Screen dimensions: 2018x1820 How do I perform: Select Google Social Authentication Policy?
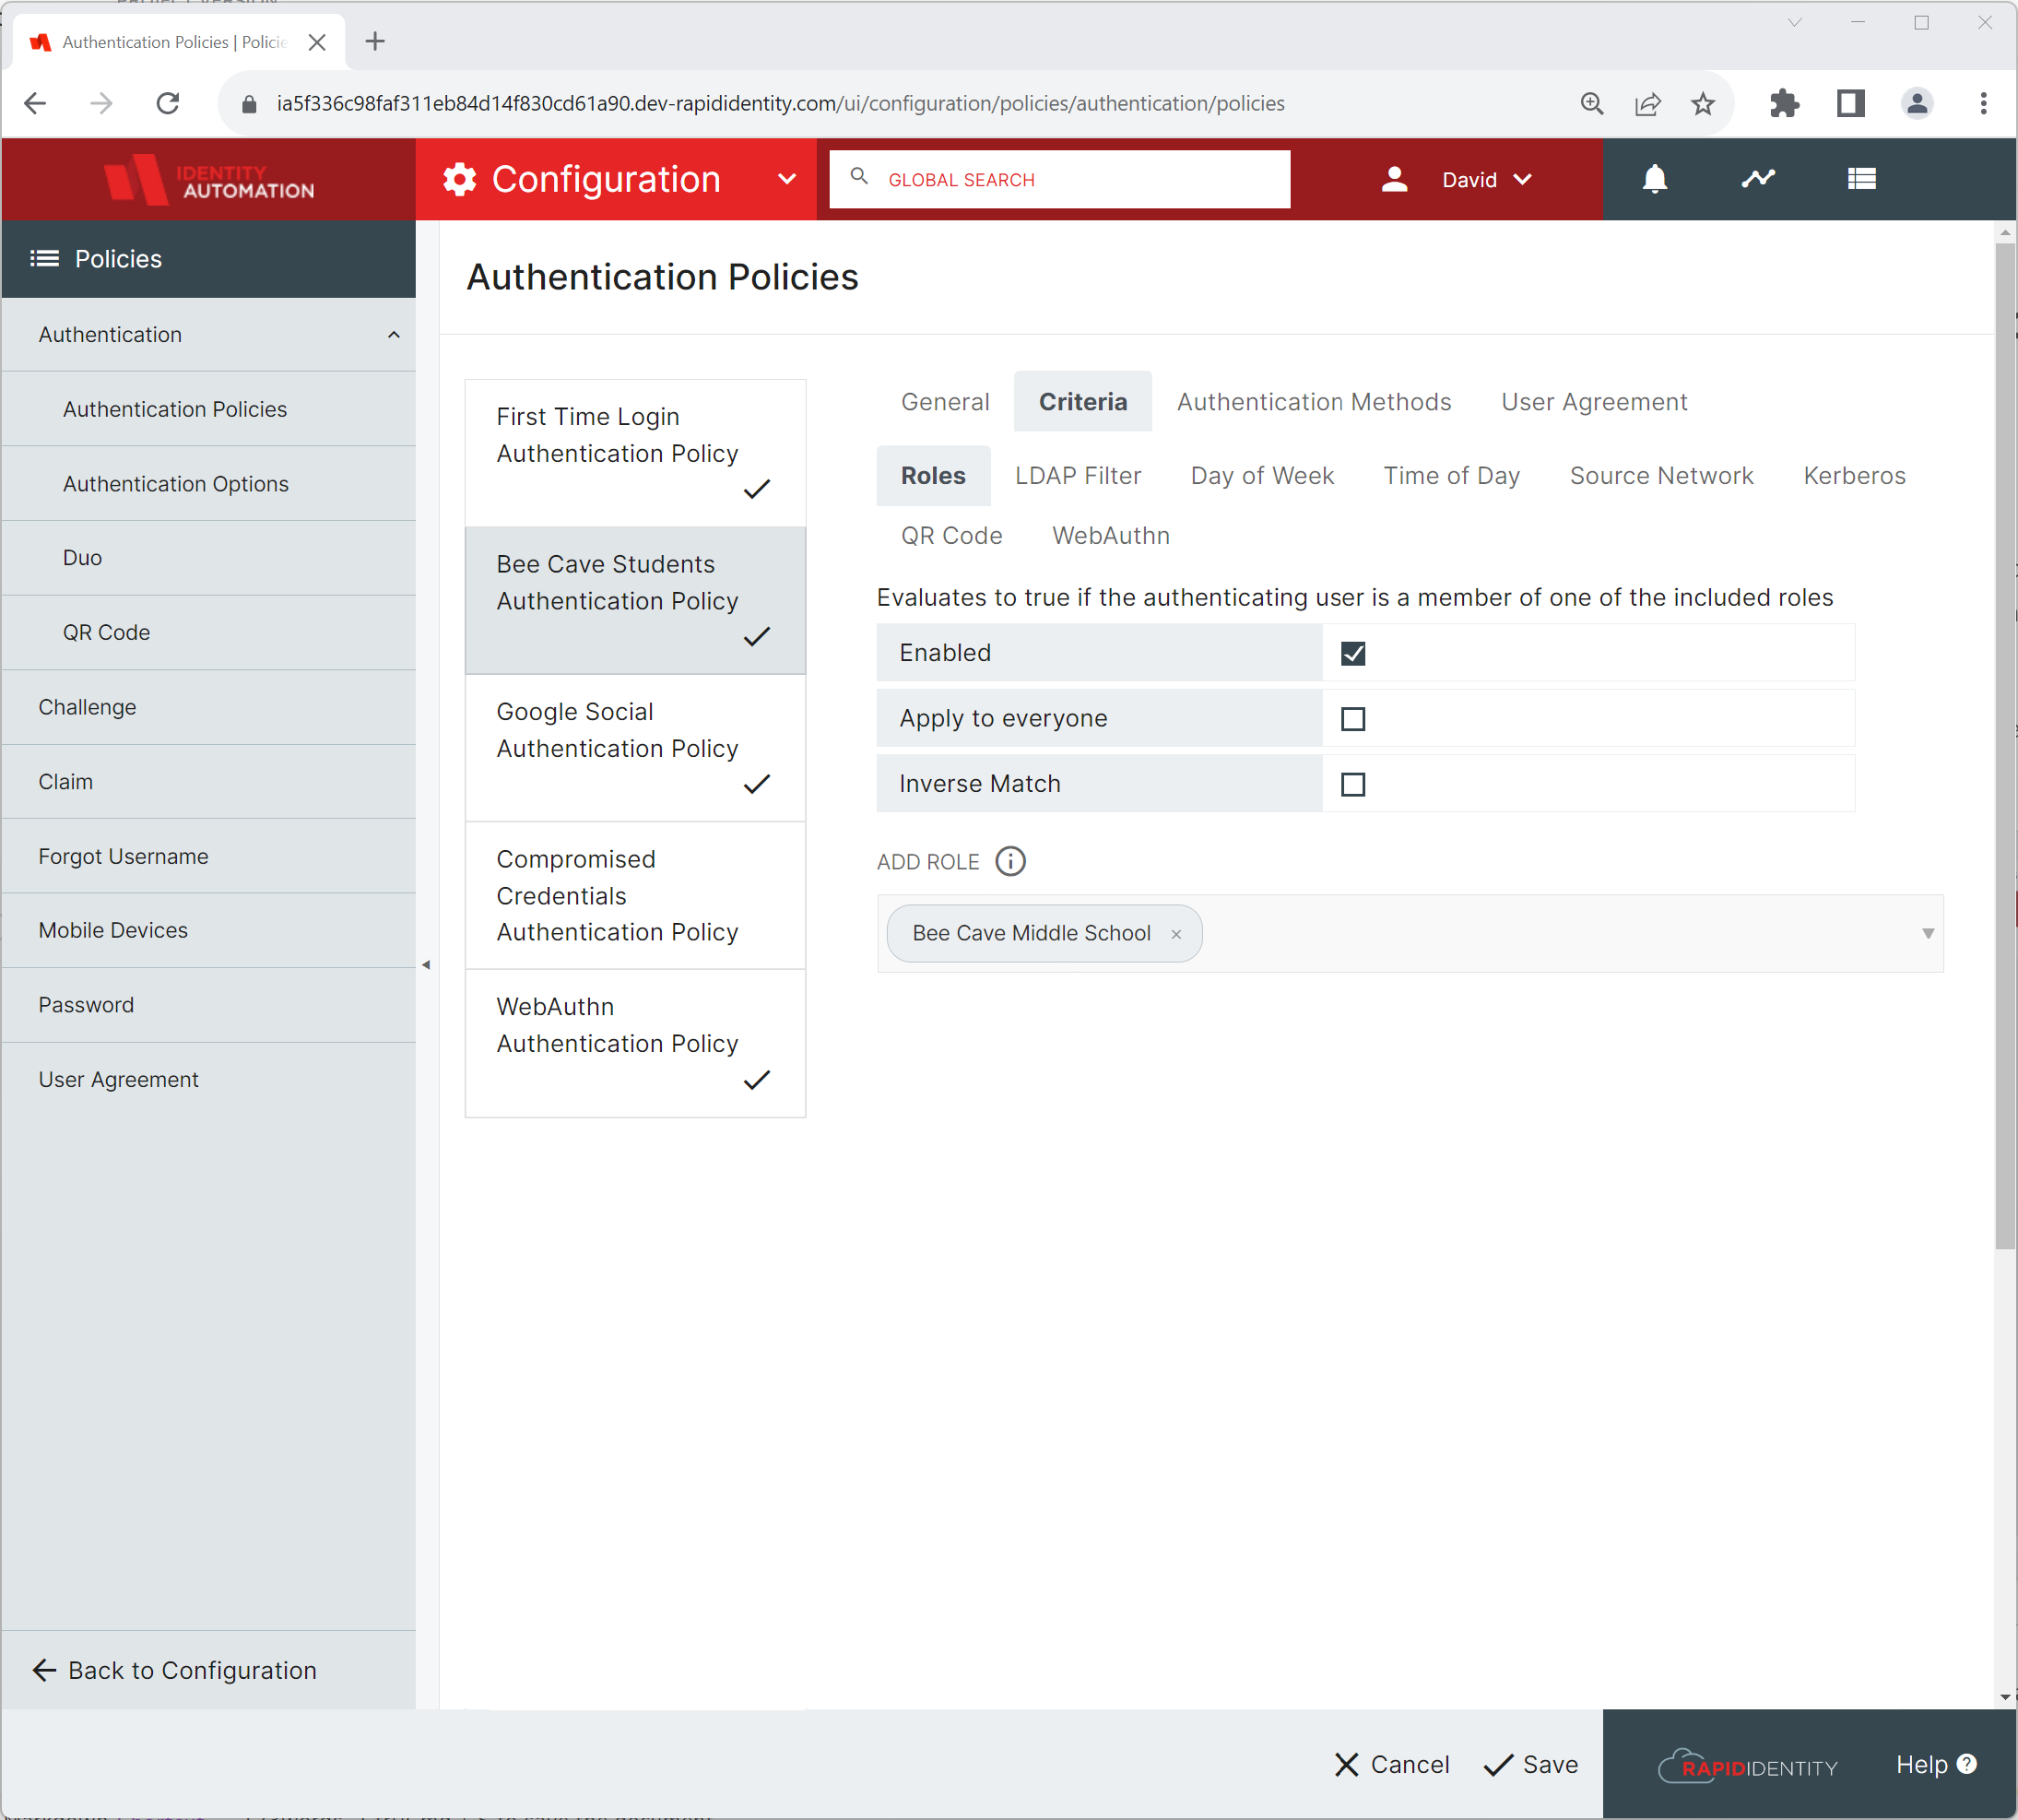(x=635, y=748)
